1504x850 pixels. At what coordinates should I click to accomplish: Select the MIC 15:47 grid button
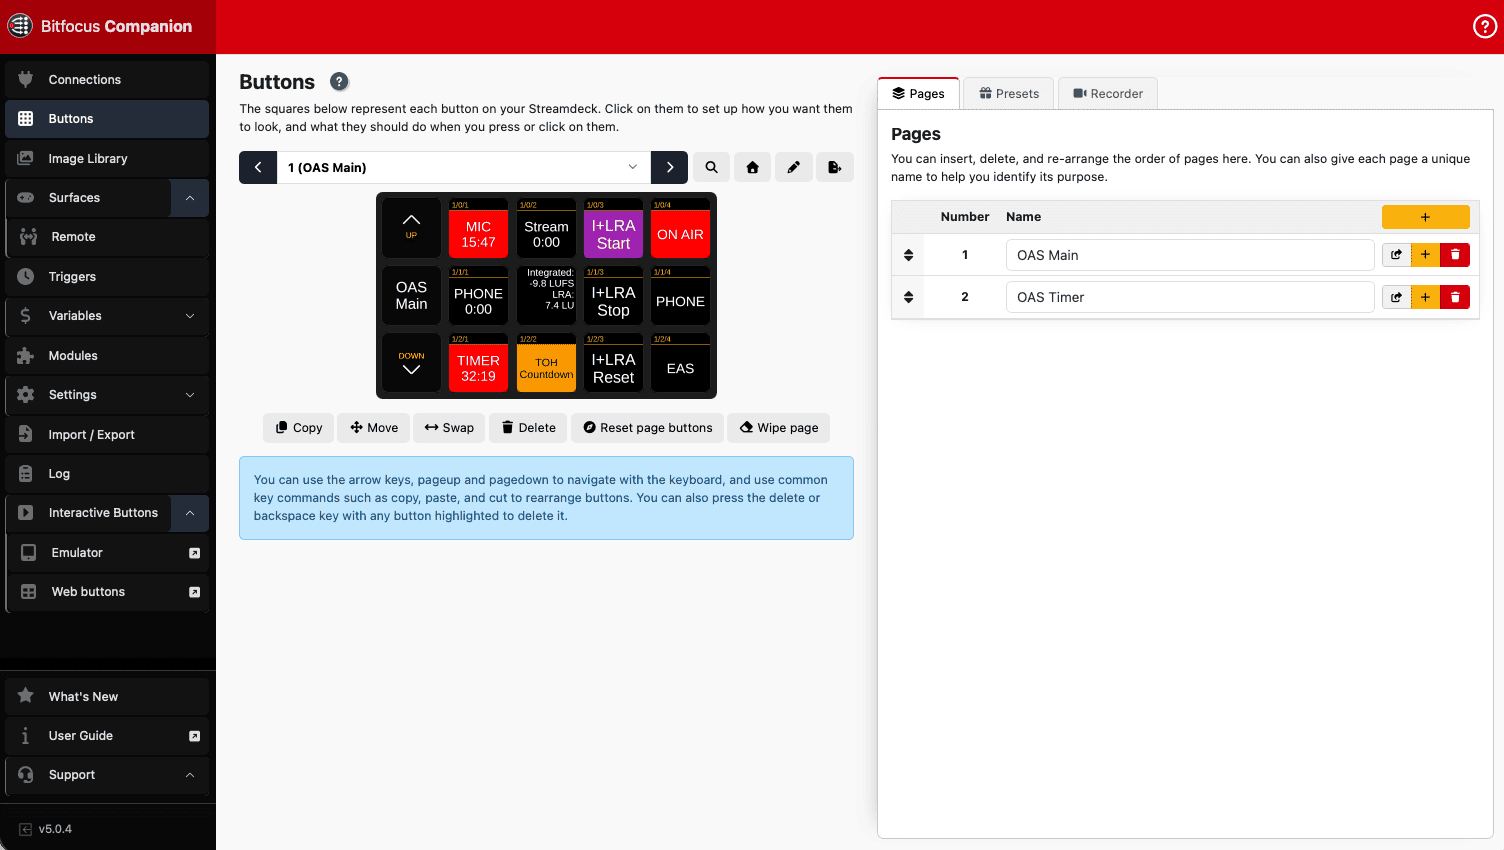tap(478, 229)
